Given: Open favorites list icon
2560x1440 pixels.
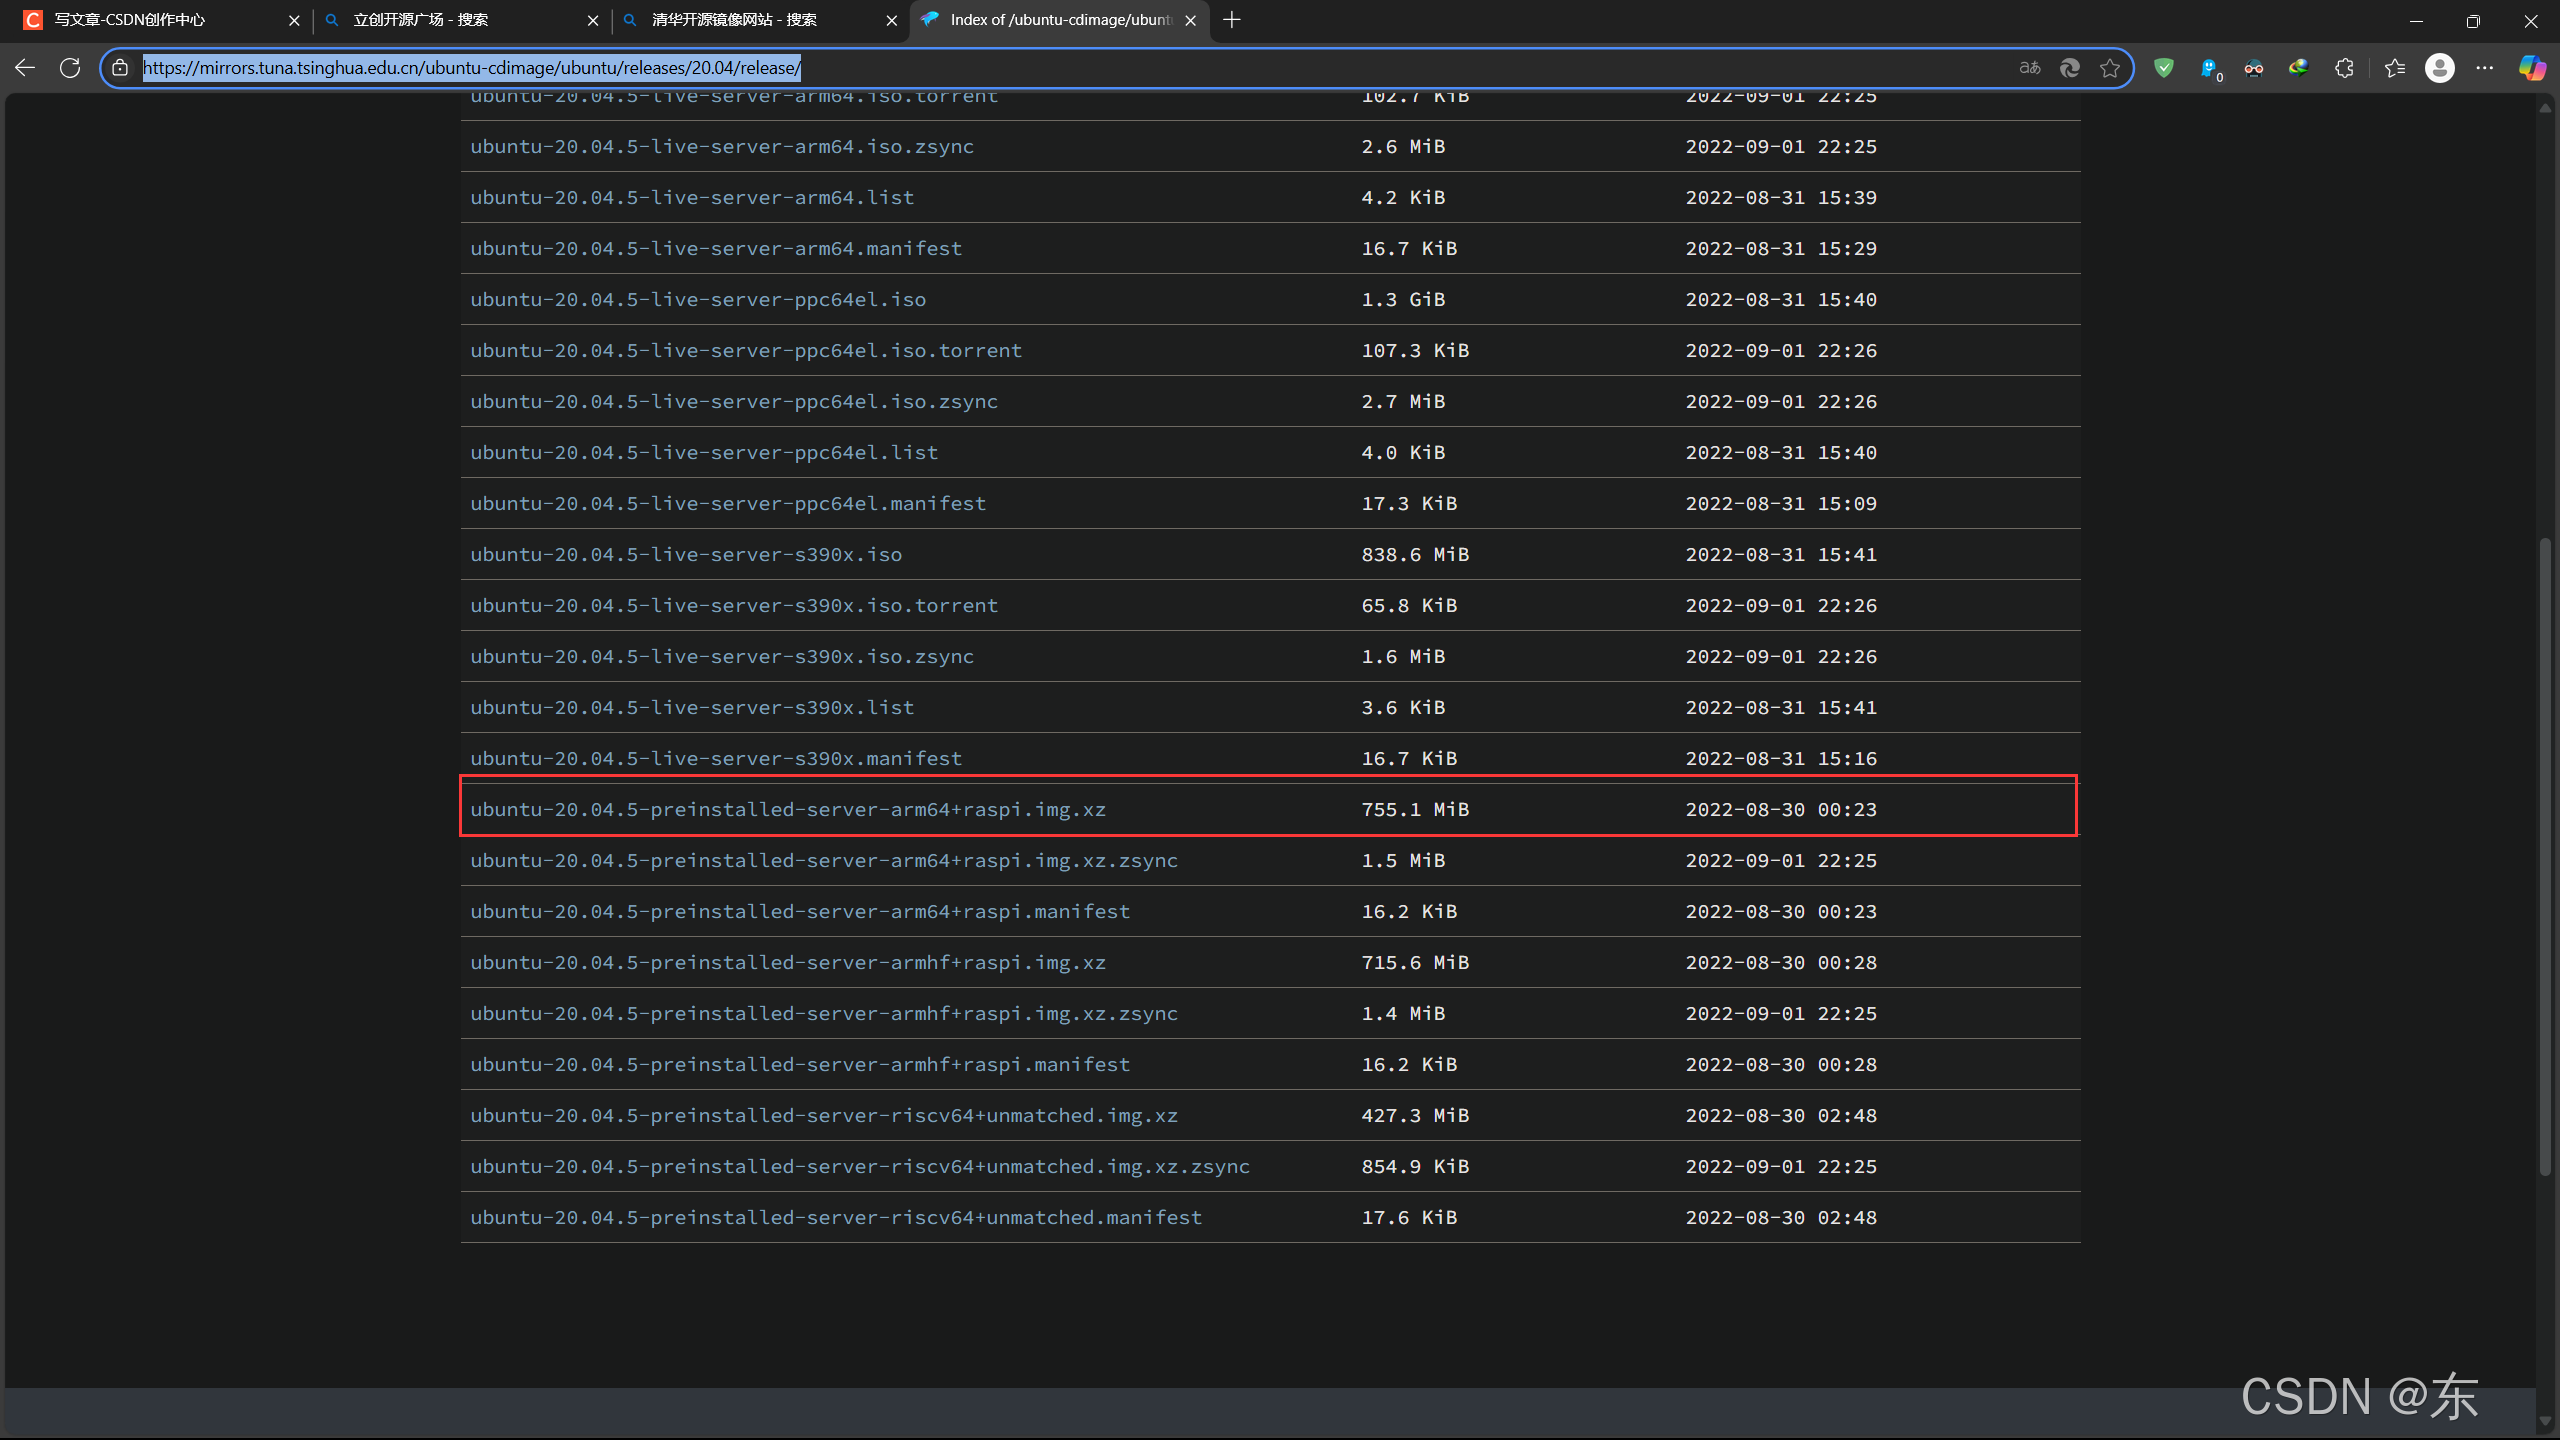Looking at the screenshot, I should tap(2394, 68).
